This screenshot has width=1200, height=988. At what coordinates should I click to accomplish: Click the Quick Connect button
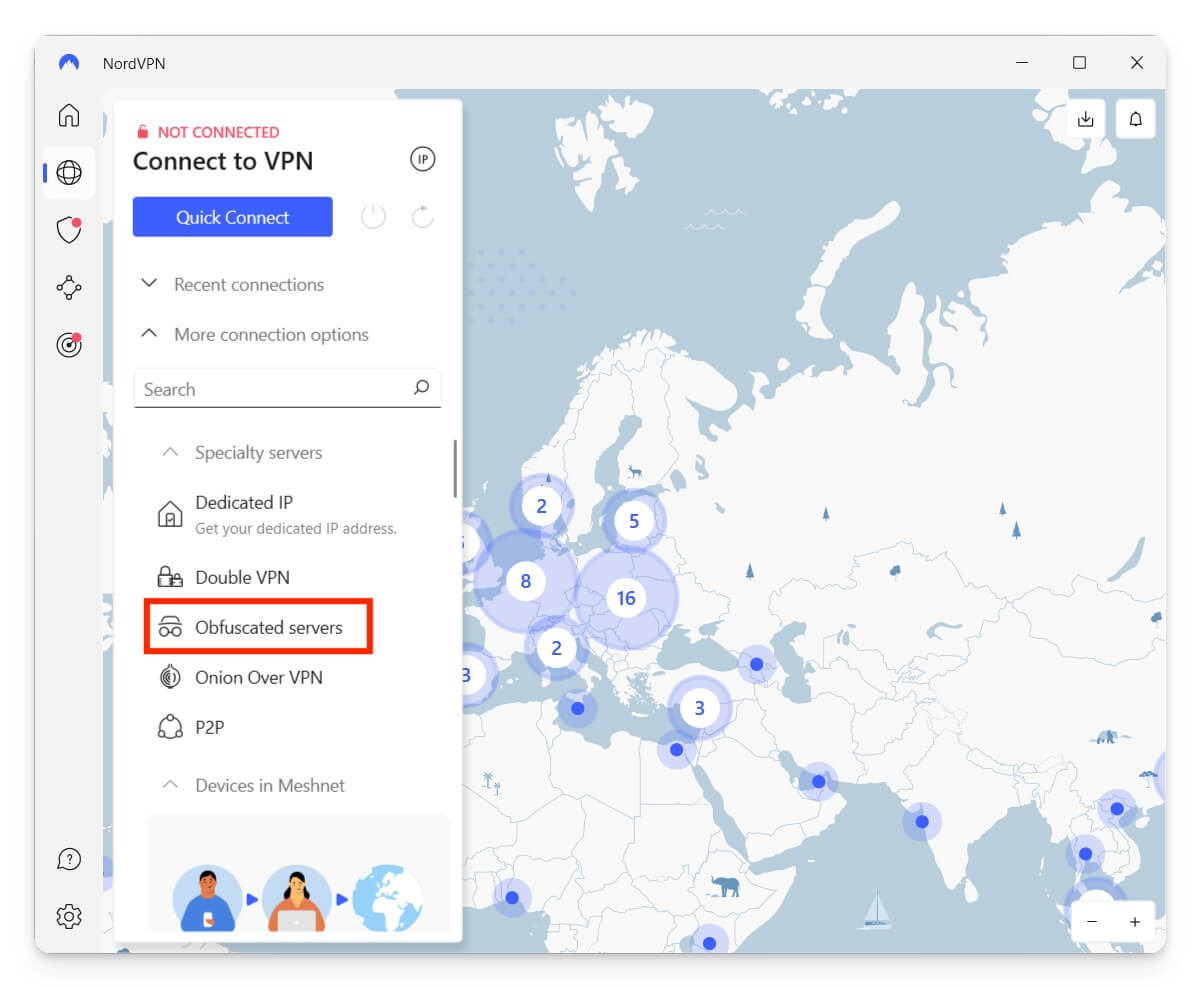pos(233,217)
